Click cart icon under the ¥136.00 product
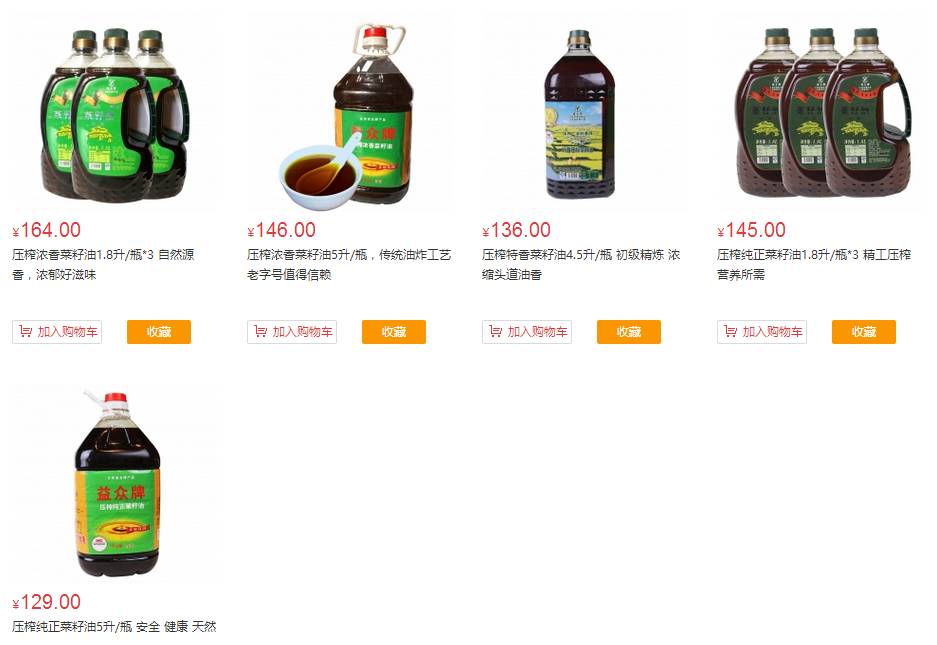 tap(495, 331)
